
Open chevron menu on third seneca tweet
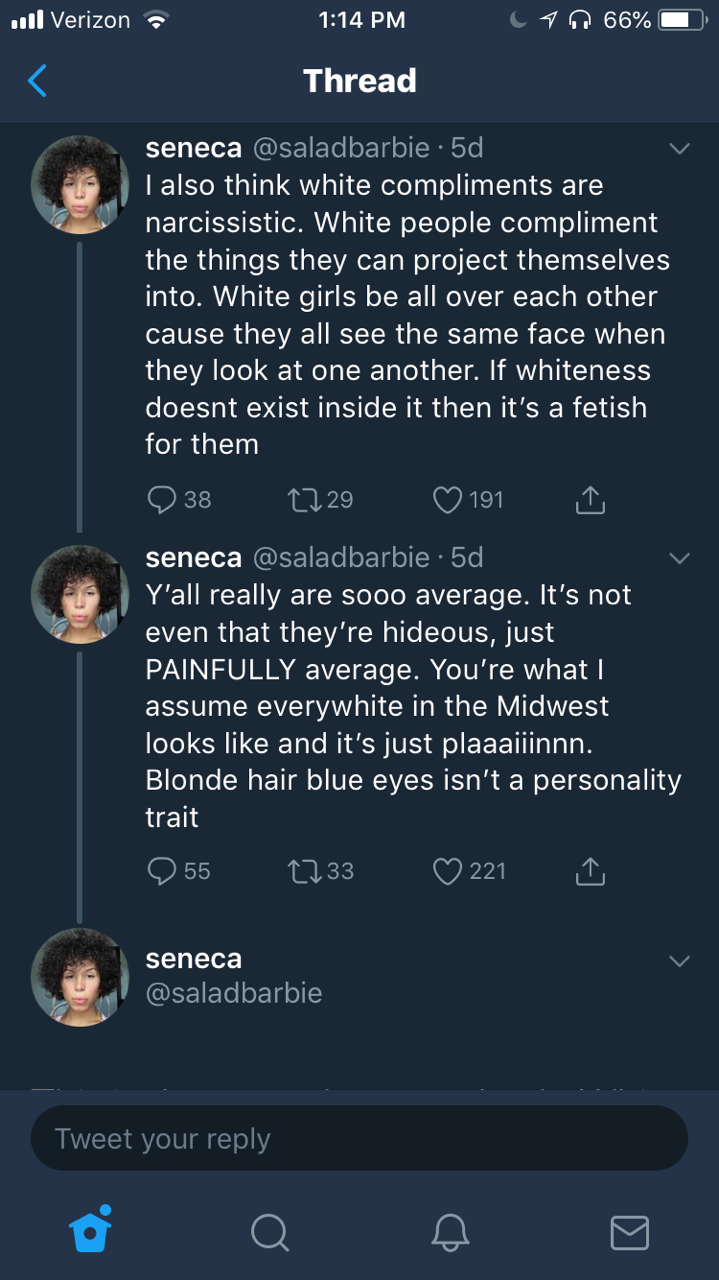pyautogui.click(x=679, y=961)
